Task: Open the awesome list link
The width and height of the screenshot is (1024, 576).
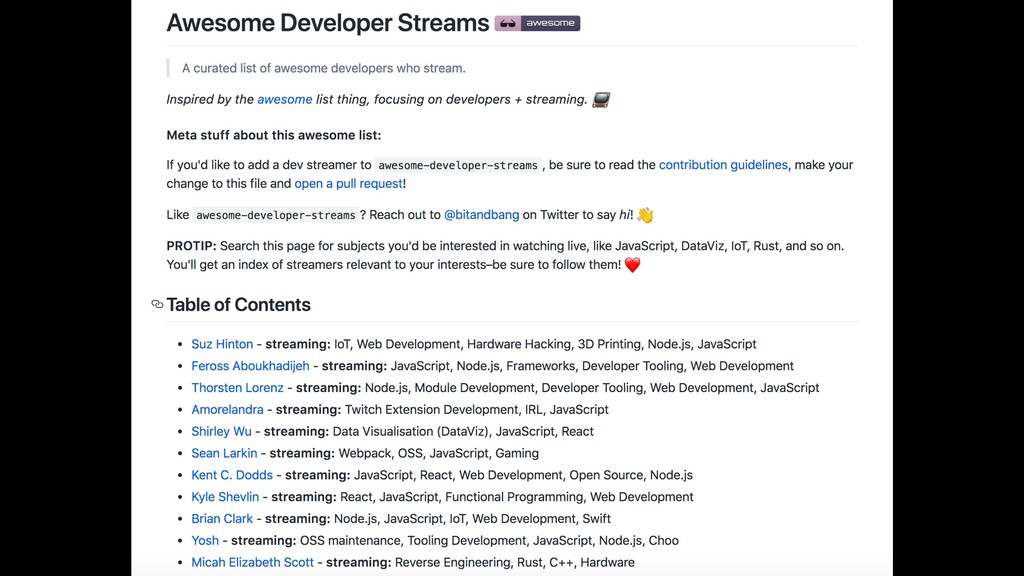Action: [x=285, y=99]
